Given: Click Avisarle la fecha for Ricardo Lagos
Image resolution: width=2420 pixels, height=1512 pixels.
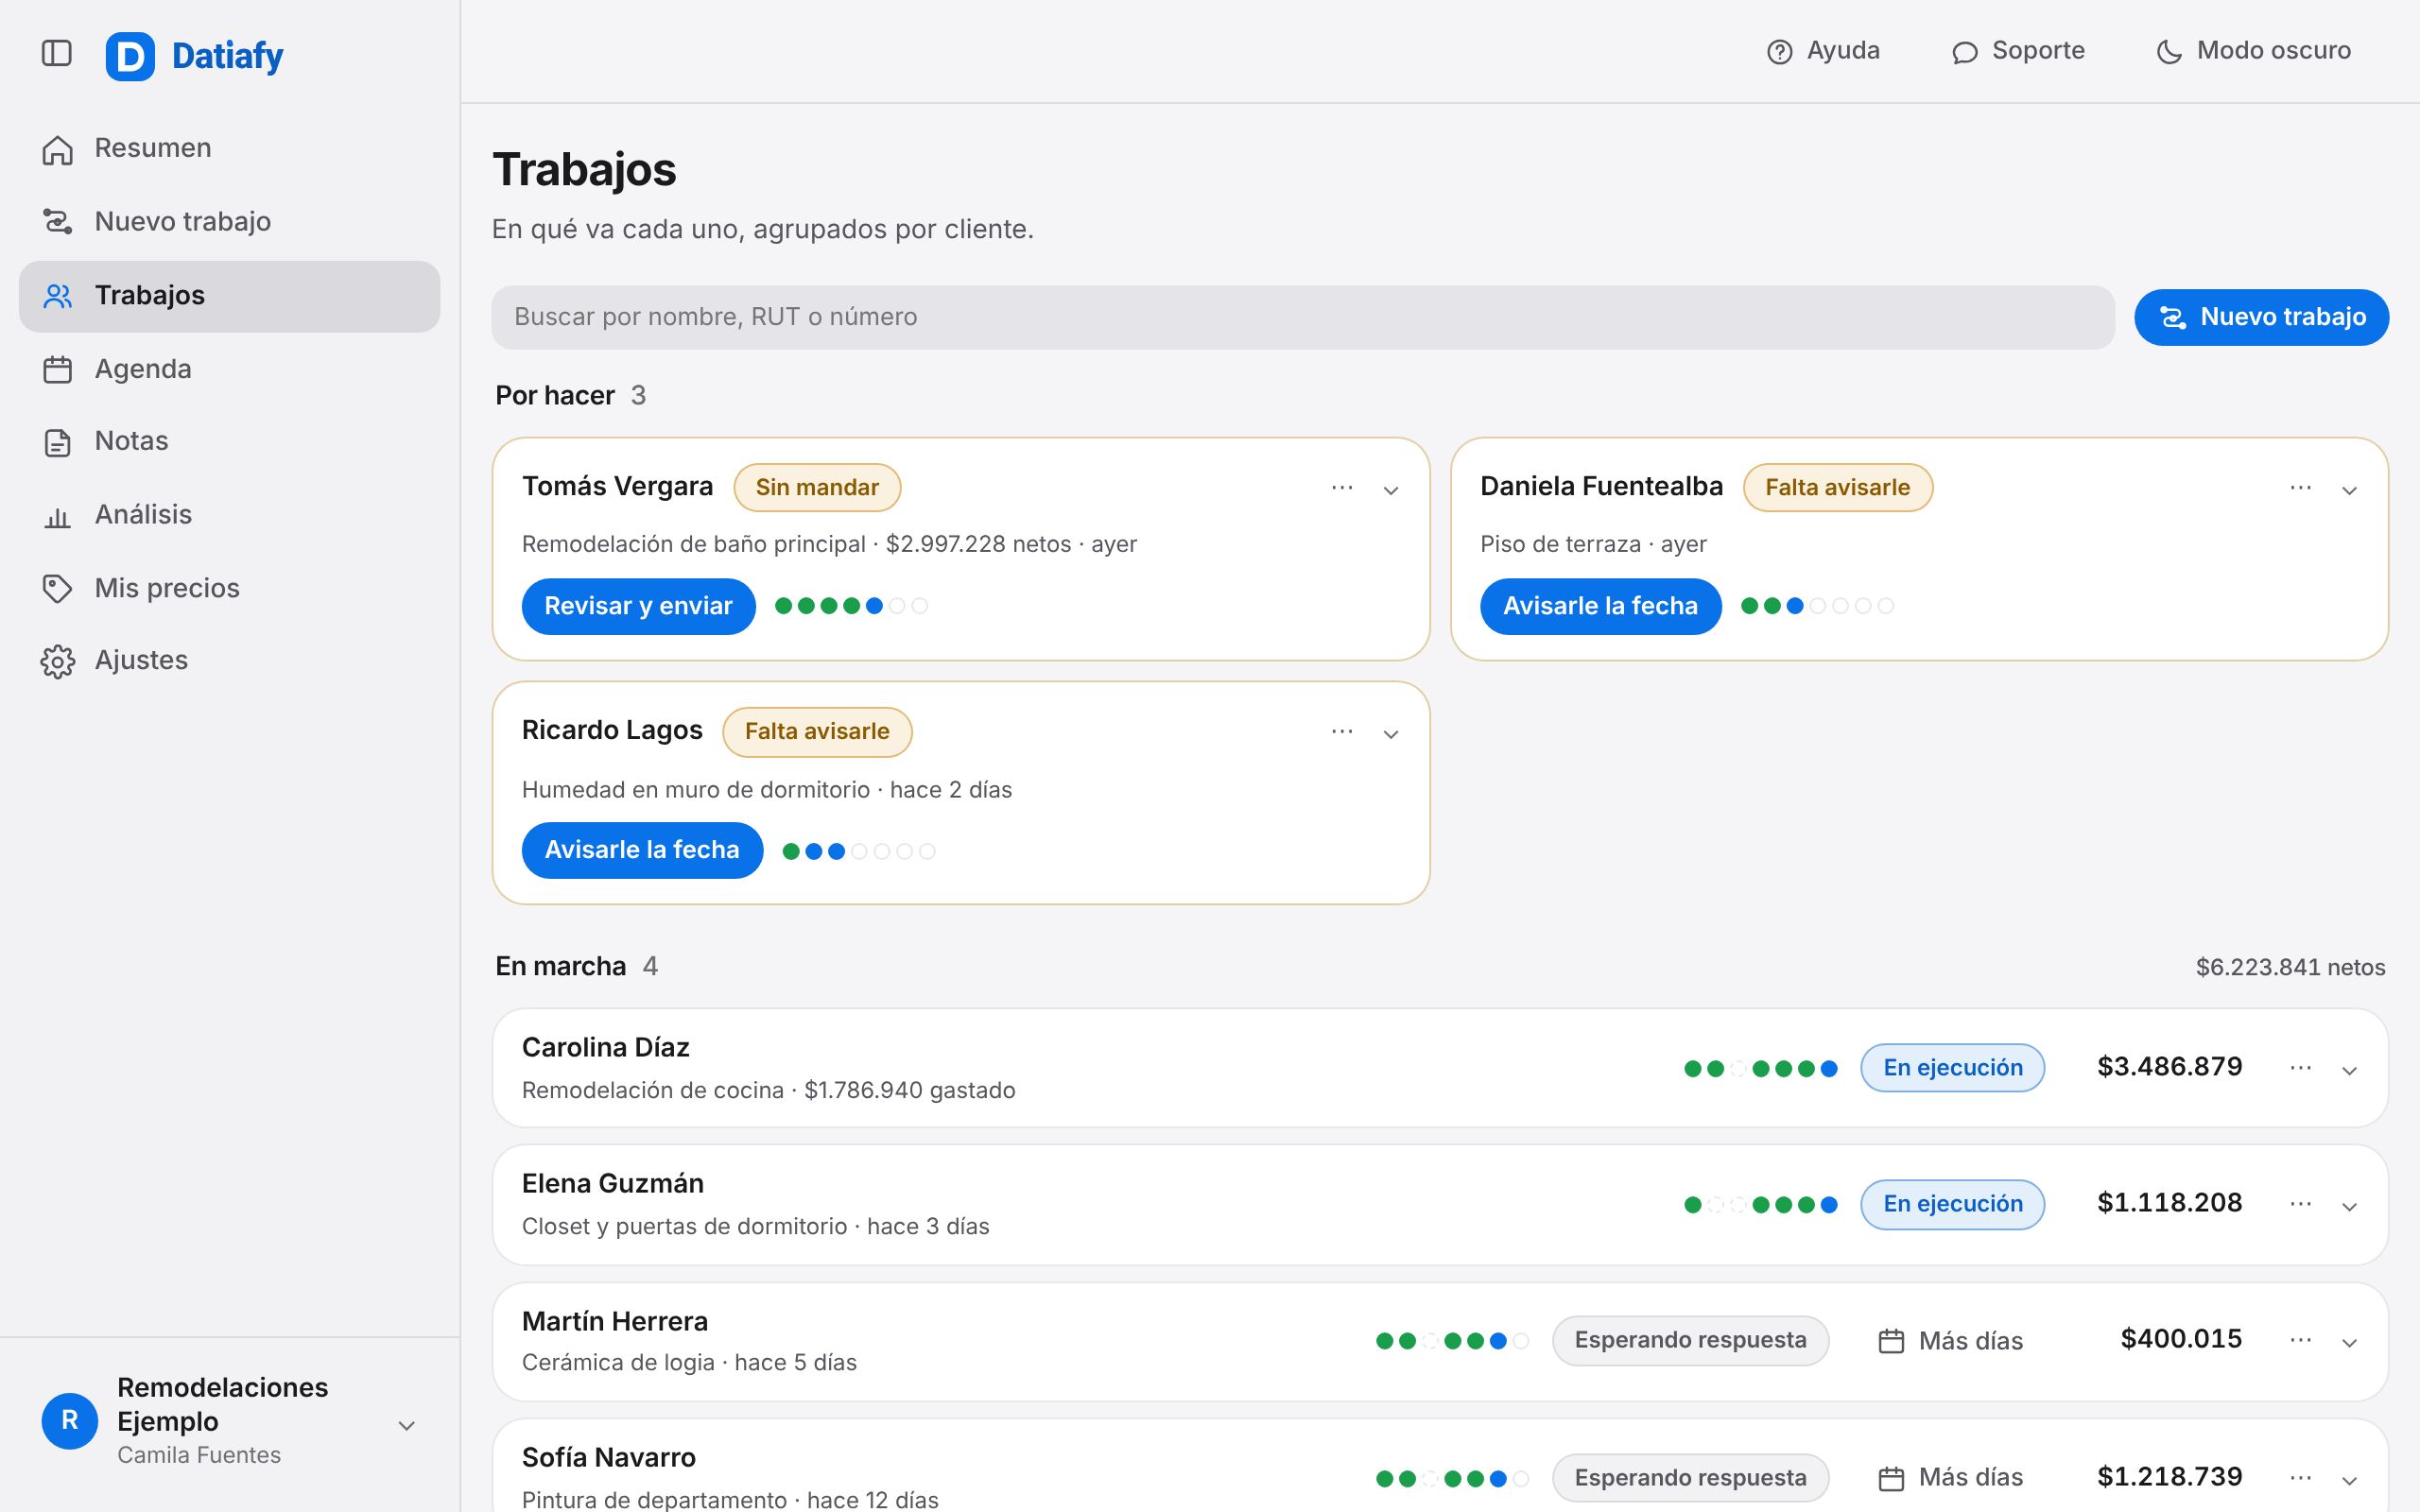Looking at the screenshot, I should pyautogui.click(x=642, y=850).
